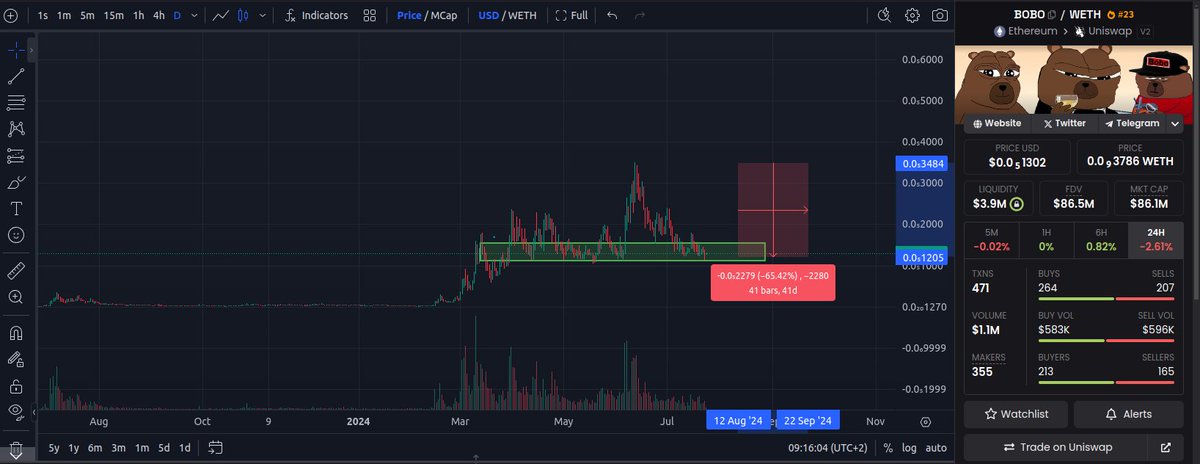Select the 1s time interval
The width and height of the screenshot is (1200, 464).
pyautogui.click(x=43, y=15)
